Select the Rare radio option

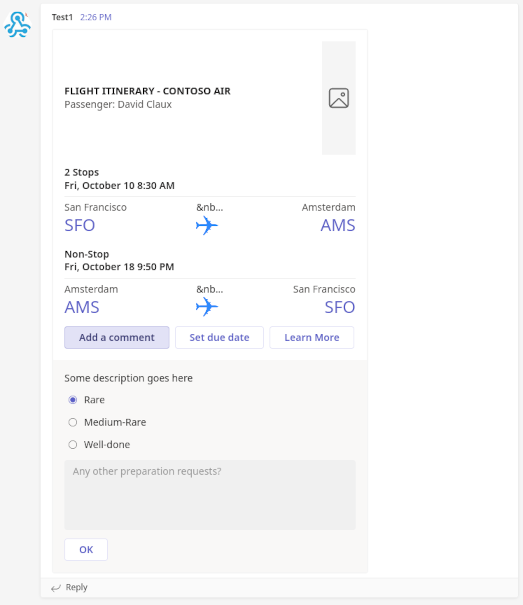(73, 400)
